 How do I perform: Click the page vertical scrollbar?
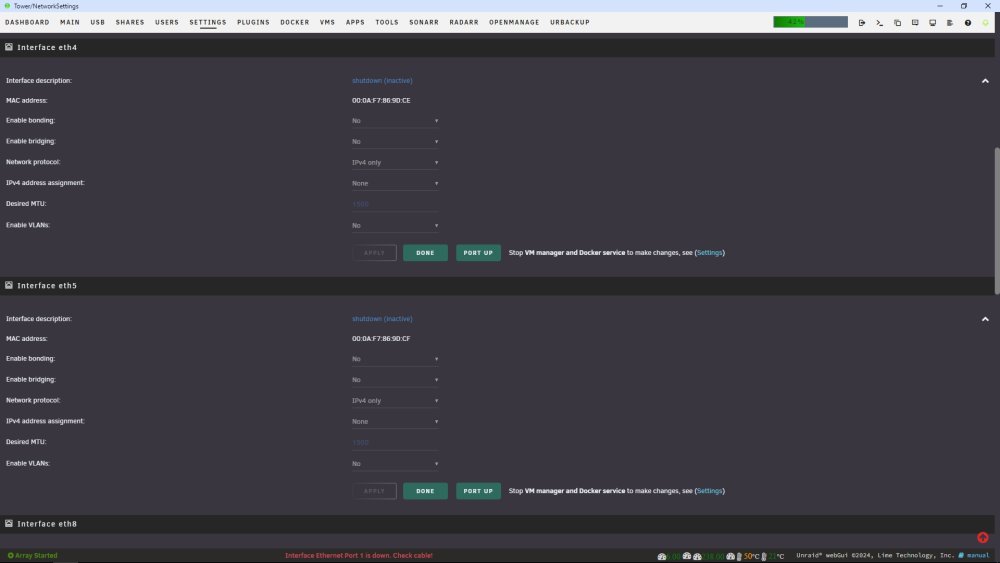[x=997, y=221]
